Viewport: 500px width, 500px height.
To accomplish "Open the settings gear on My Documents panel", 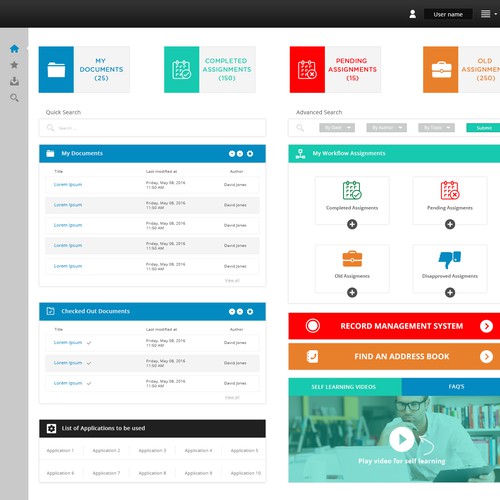I will pos(250,154).
